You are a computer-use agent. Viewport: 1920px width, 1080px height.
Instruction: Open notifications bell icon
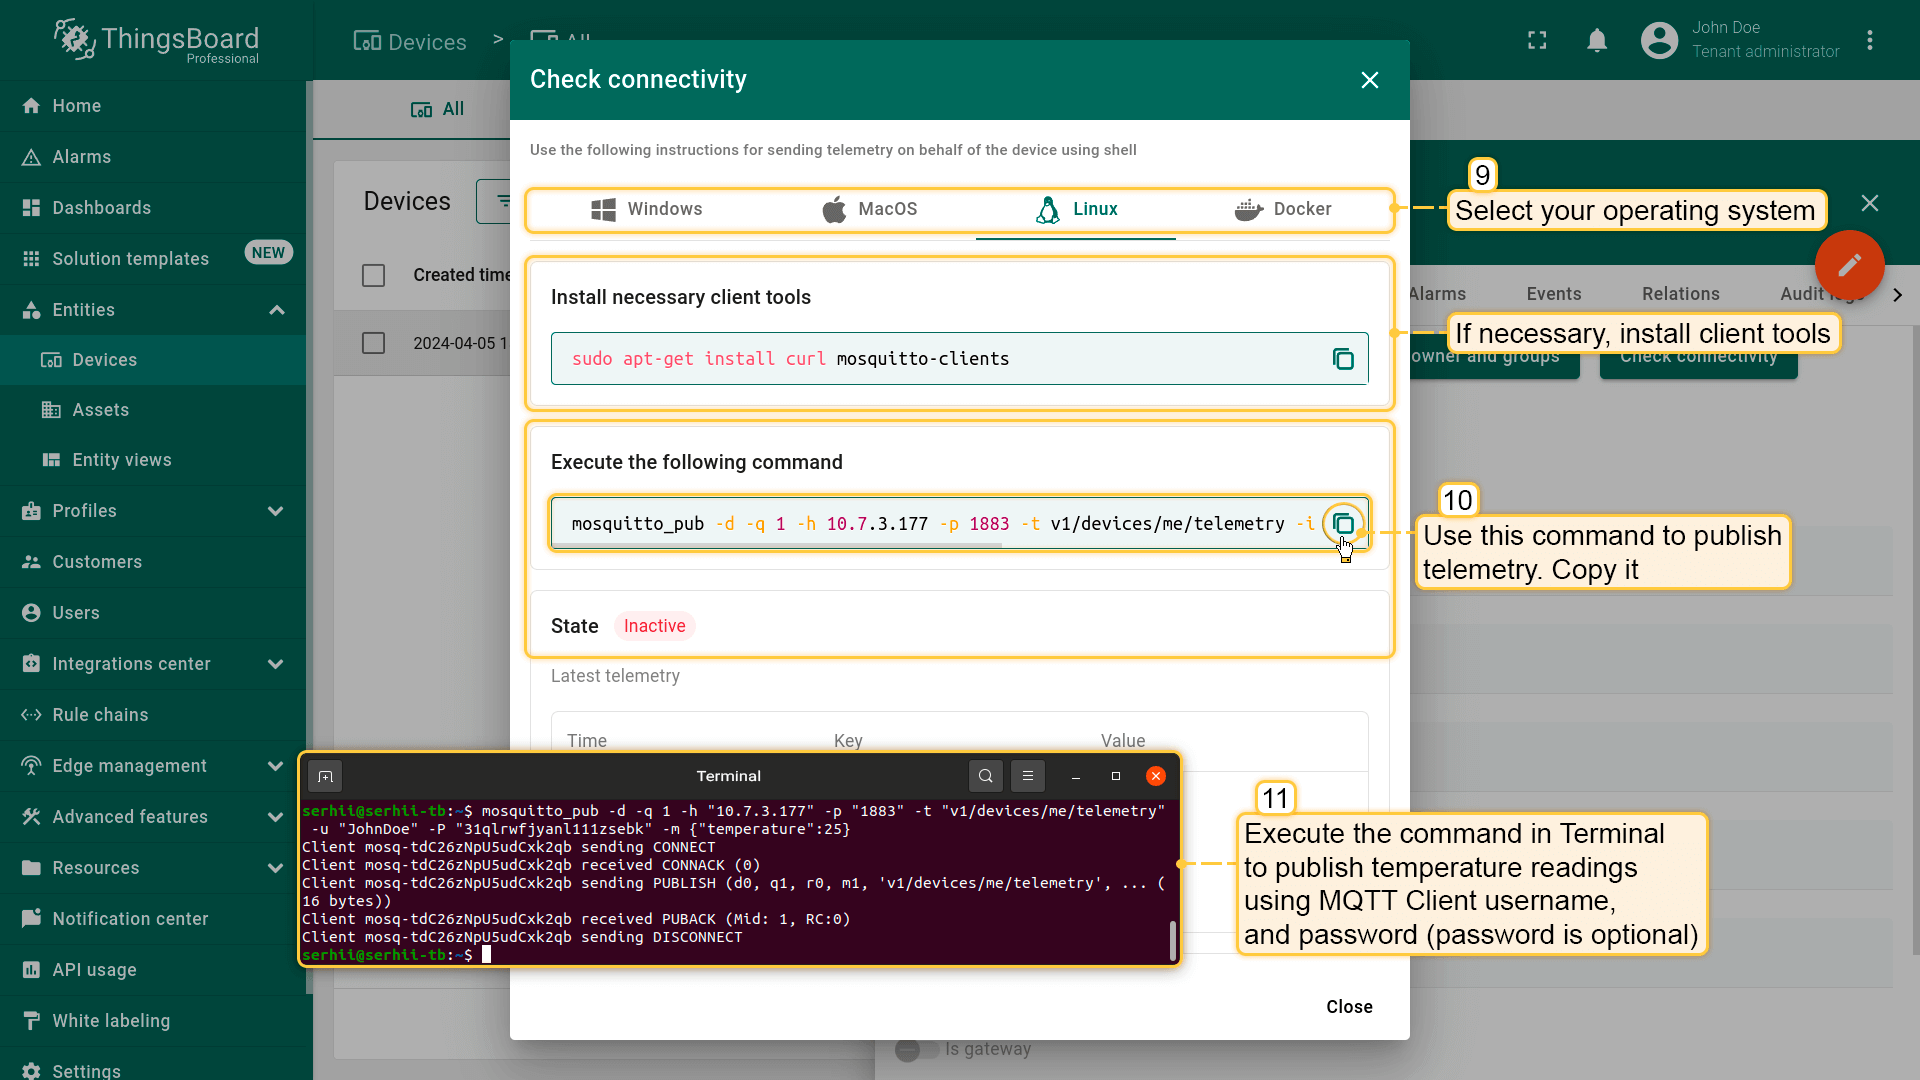point(1597,40)
